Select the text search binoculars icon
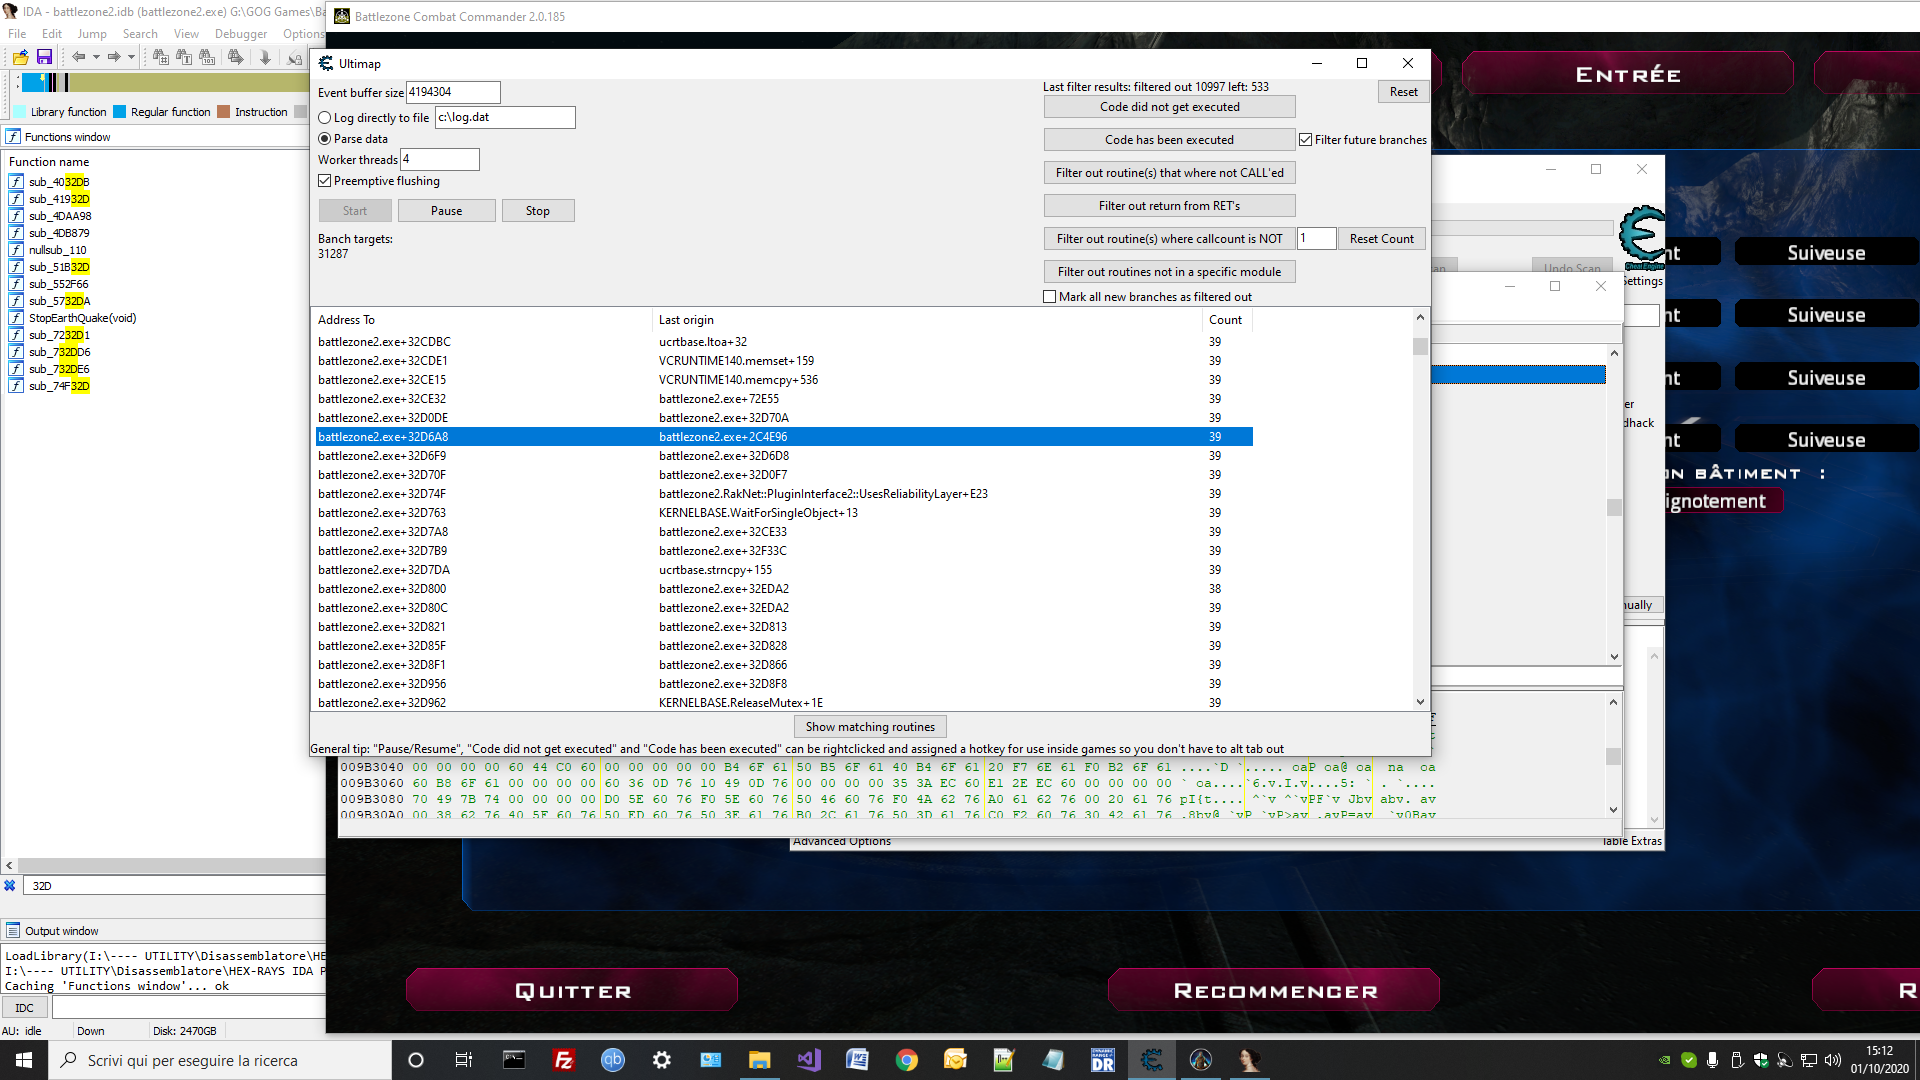Image resolution: width=1920 pixels, height=1080 pixels. pos(184,57)
